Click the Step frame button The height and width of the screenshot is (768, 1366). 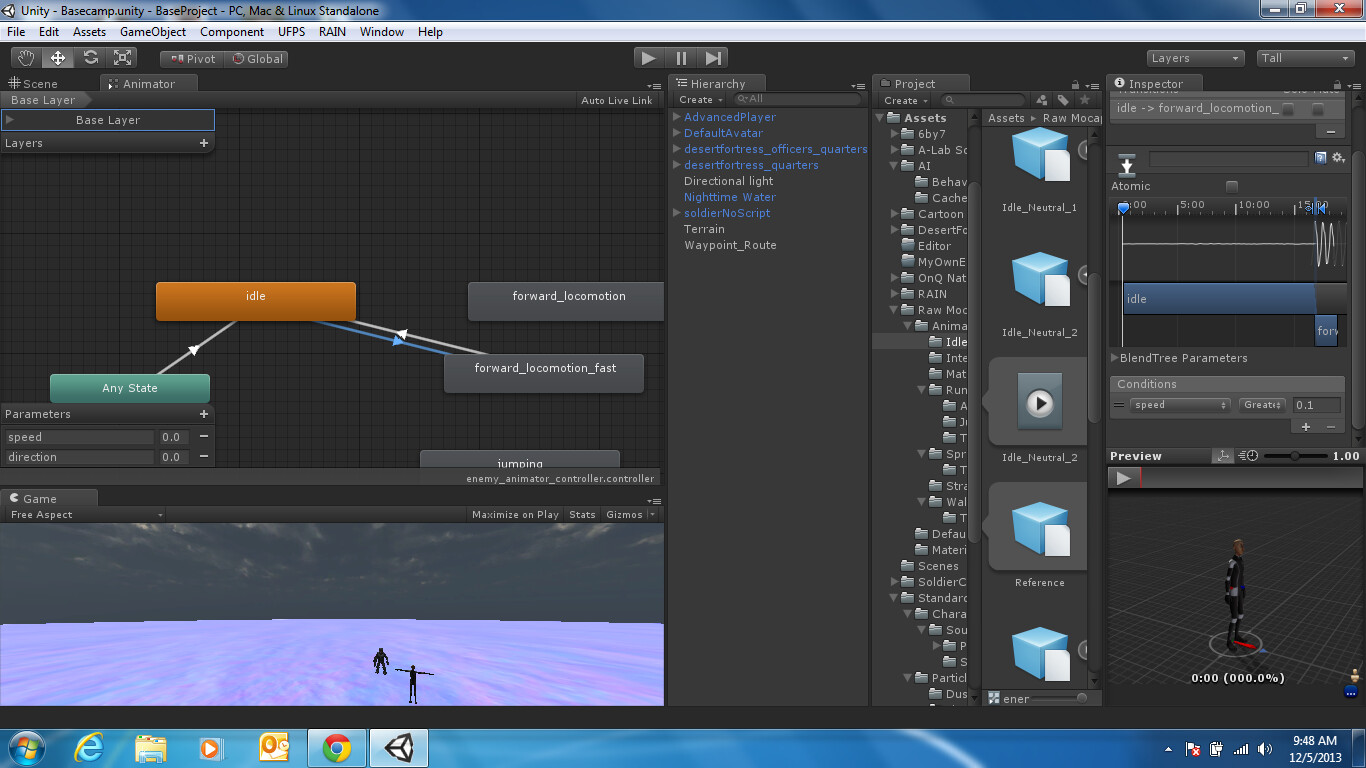pos(713,57)
